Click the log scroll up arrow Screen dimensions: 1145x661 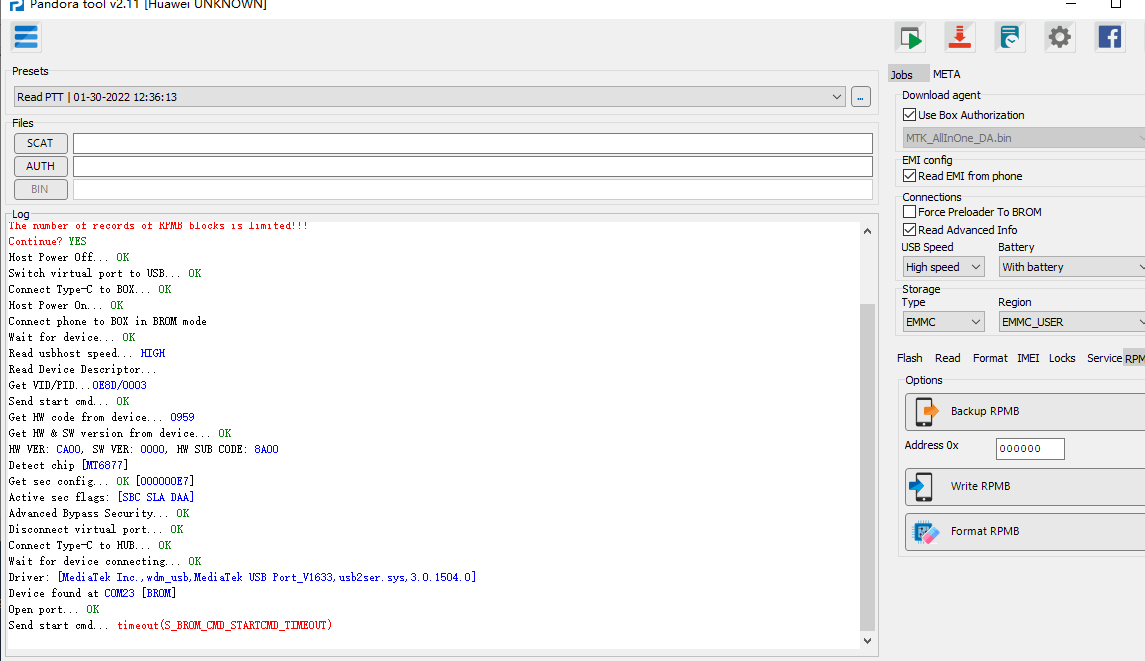tap(868, 232)
